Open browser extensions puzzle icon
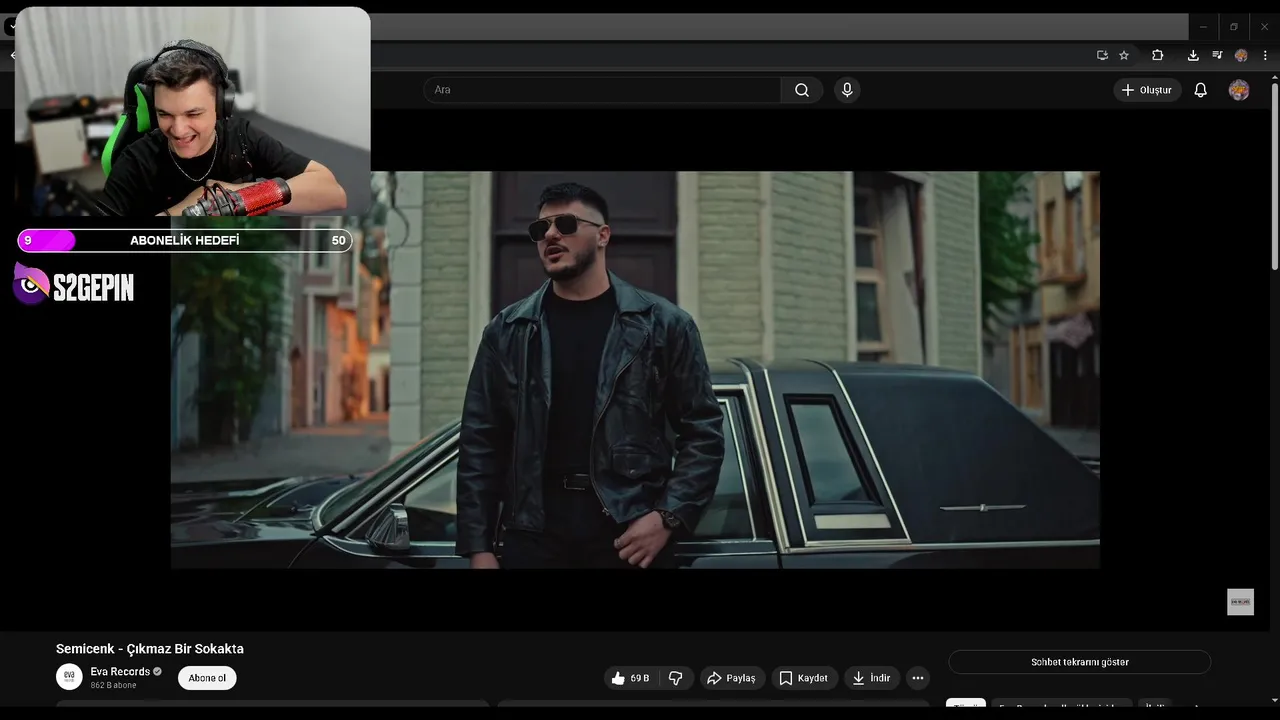 coord(1158,55)
